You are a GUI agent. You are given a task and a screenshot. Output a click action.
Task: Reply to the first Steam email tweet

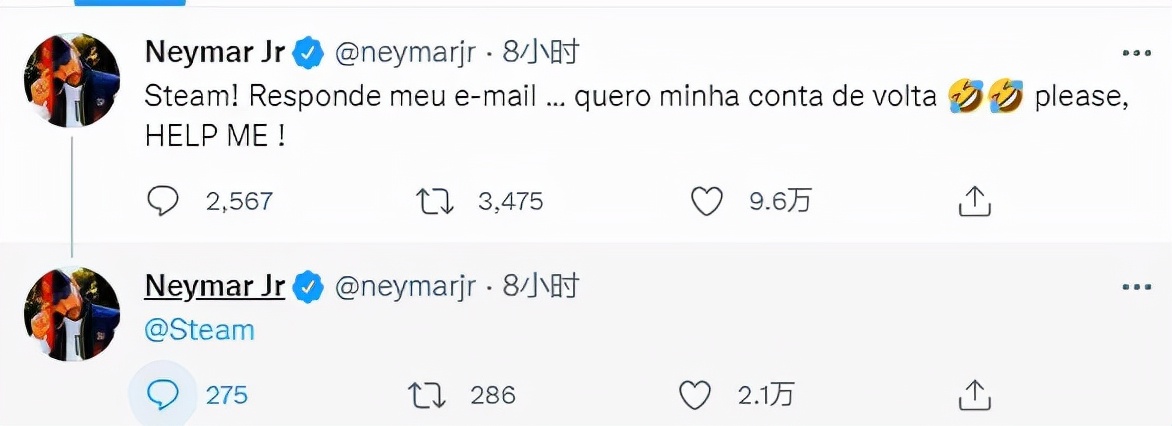(162, 202)
